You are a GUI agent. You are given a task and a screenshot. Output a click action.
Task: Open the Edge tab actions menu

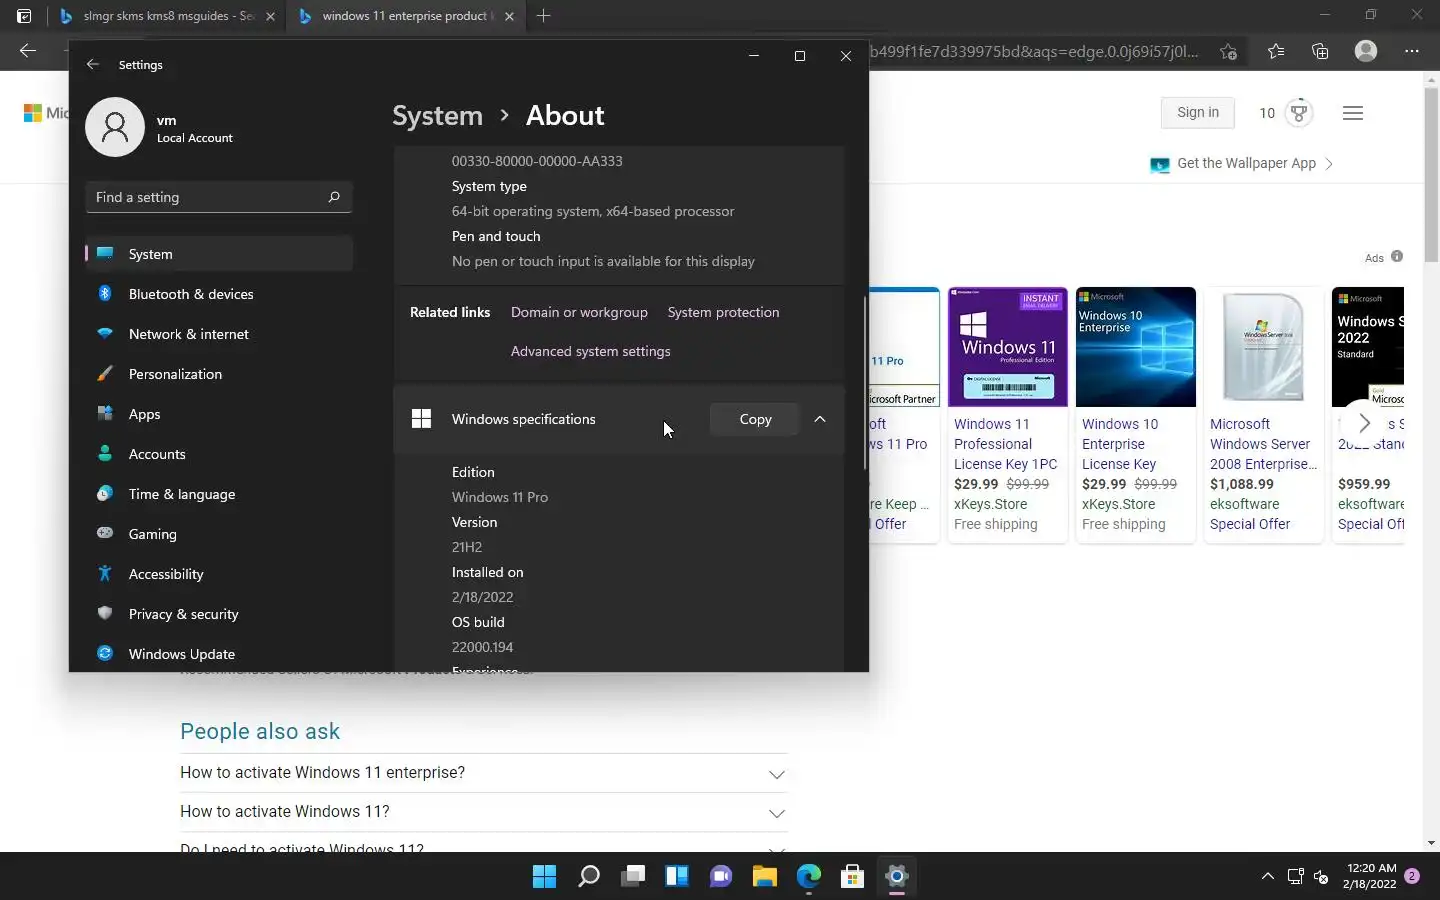click(24, 16)
